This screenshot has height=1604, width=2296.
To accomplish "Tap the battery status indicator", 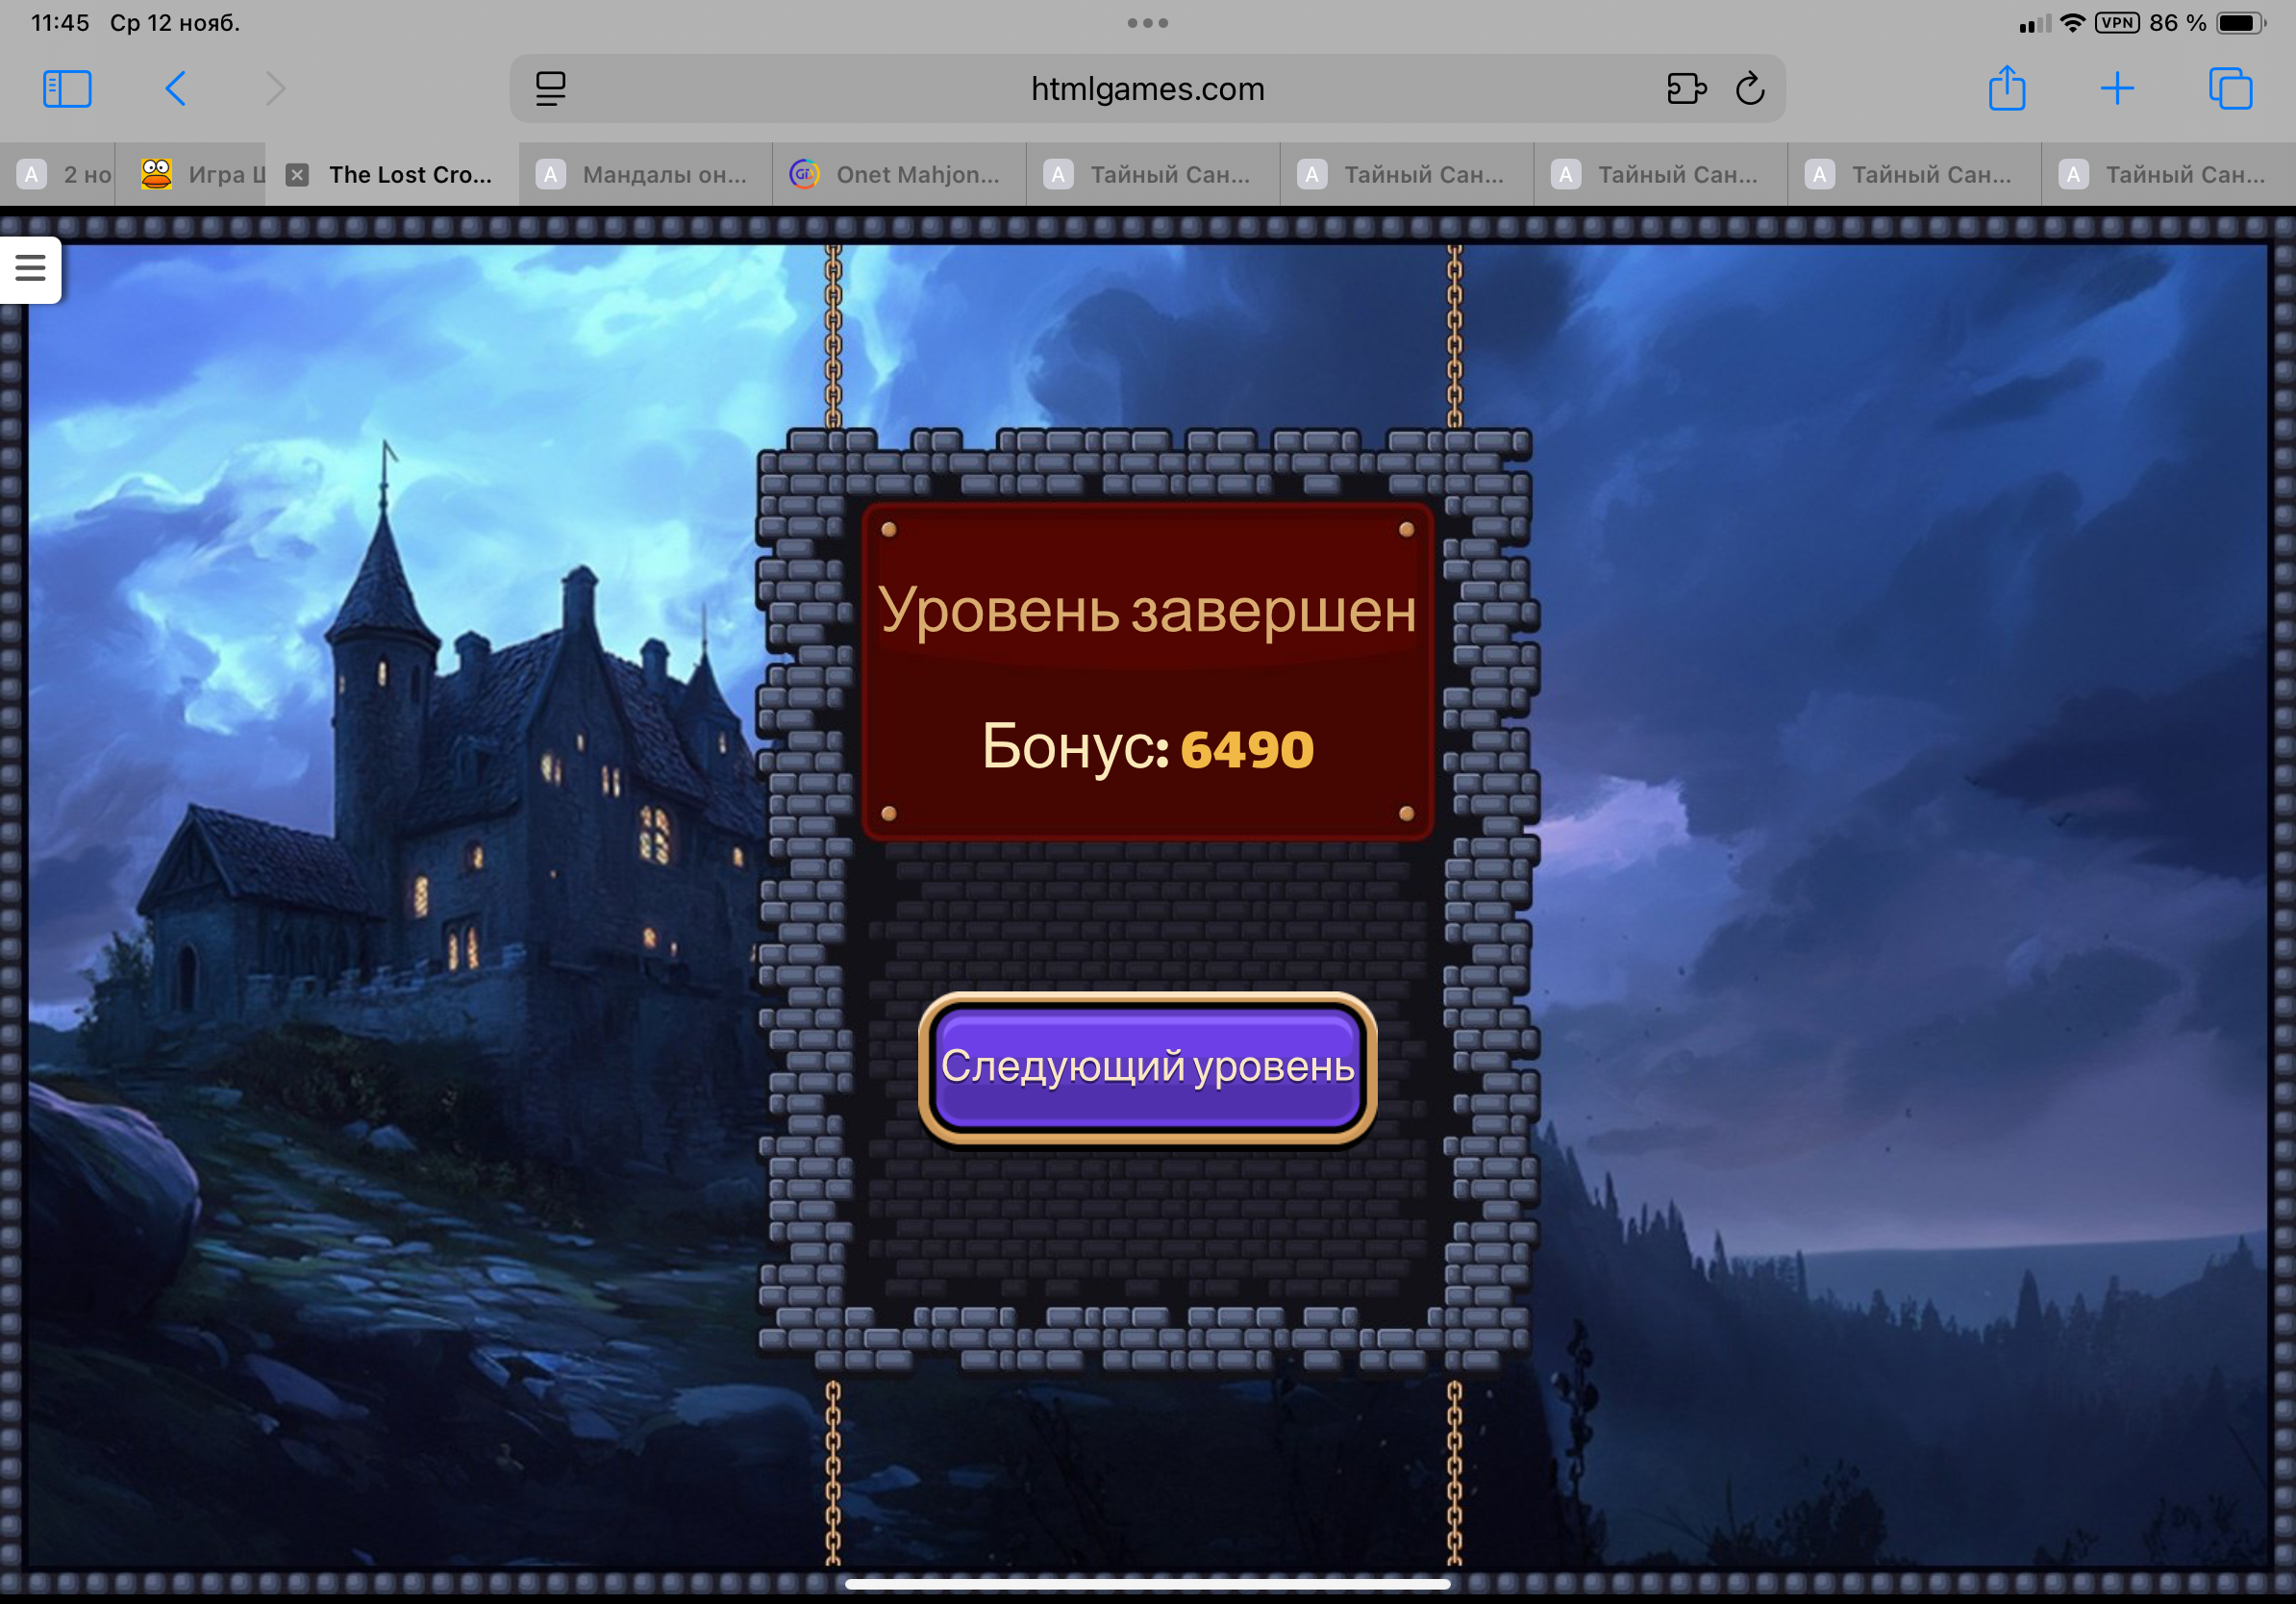I will 2240,23.
